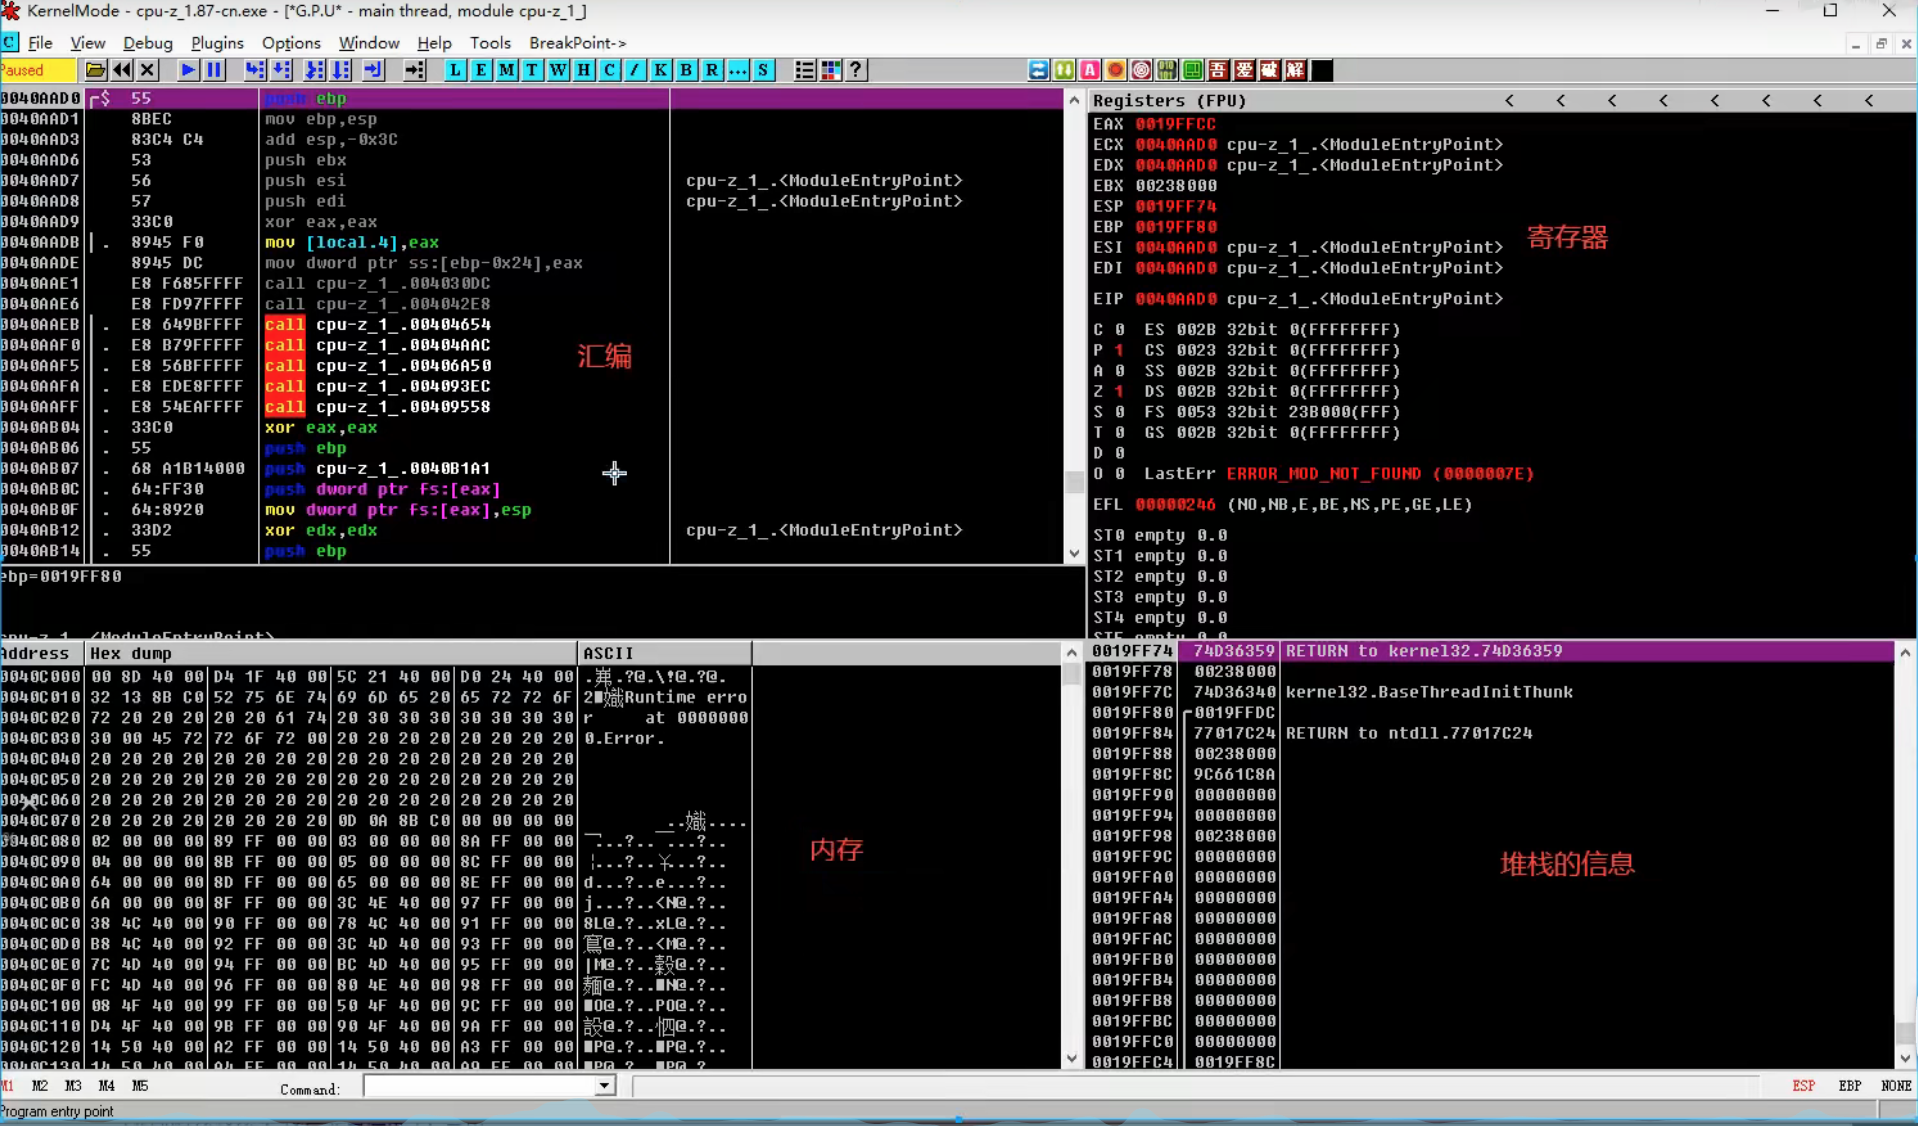This screenshot has width=1918, height=1126.
Task: Click the orange red-dot plugin icon
Action: tap(1116, 70)
